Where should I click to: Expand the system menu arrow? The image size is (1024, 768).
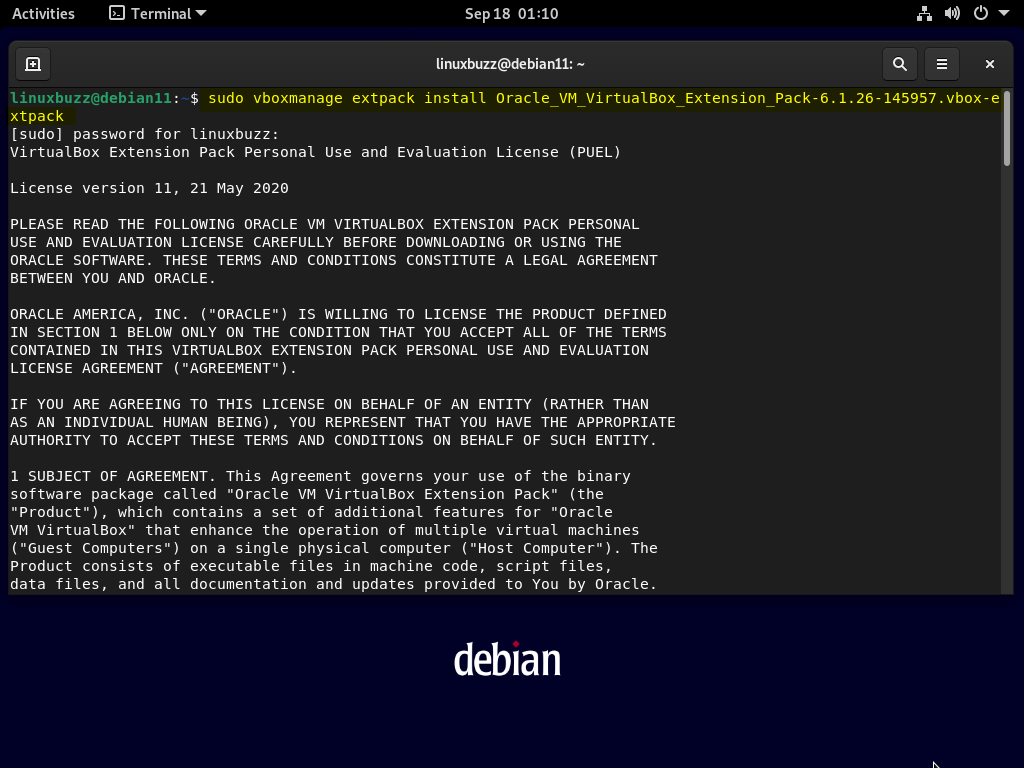(1004, 13)
